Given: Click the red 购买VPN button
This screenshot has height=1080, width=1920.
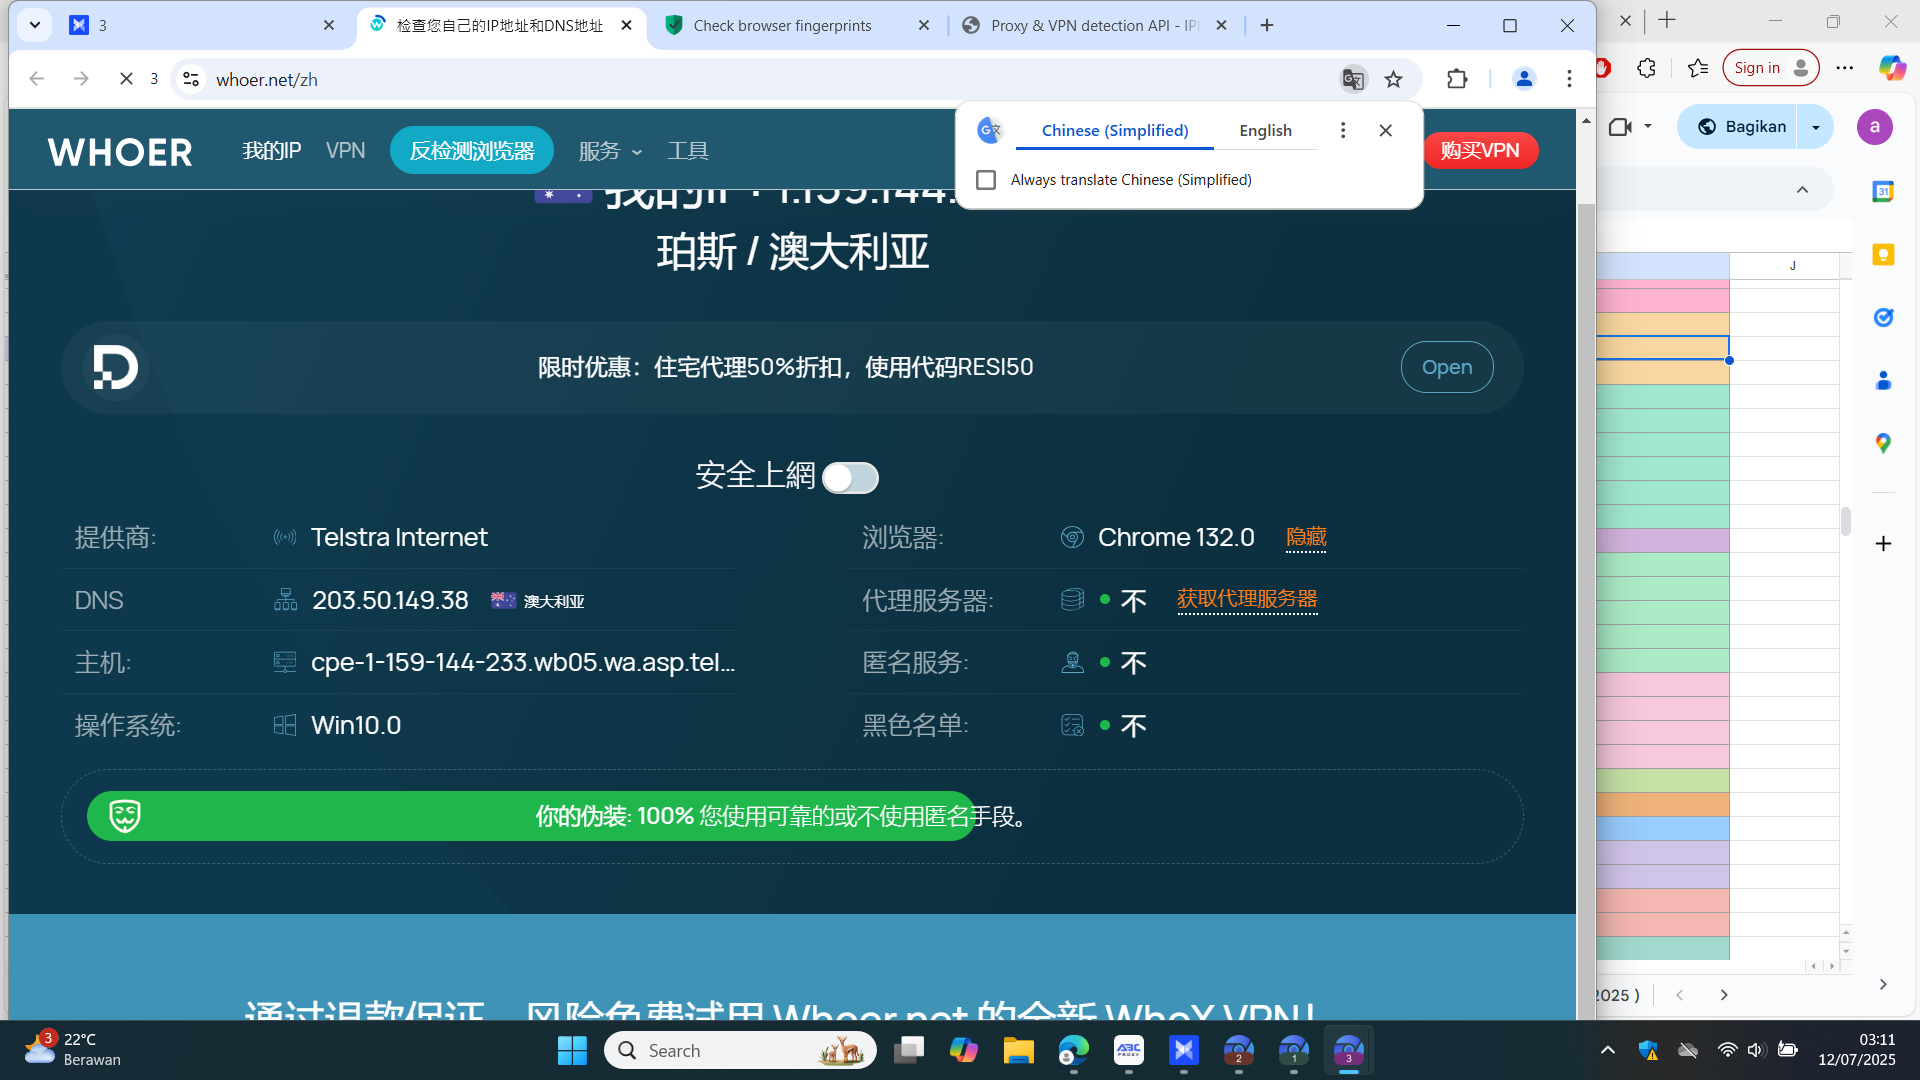Looking at the screenshot, I should coord(1480,151).
